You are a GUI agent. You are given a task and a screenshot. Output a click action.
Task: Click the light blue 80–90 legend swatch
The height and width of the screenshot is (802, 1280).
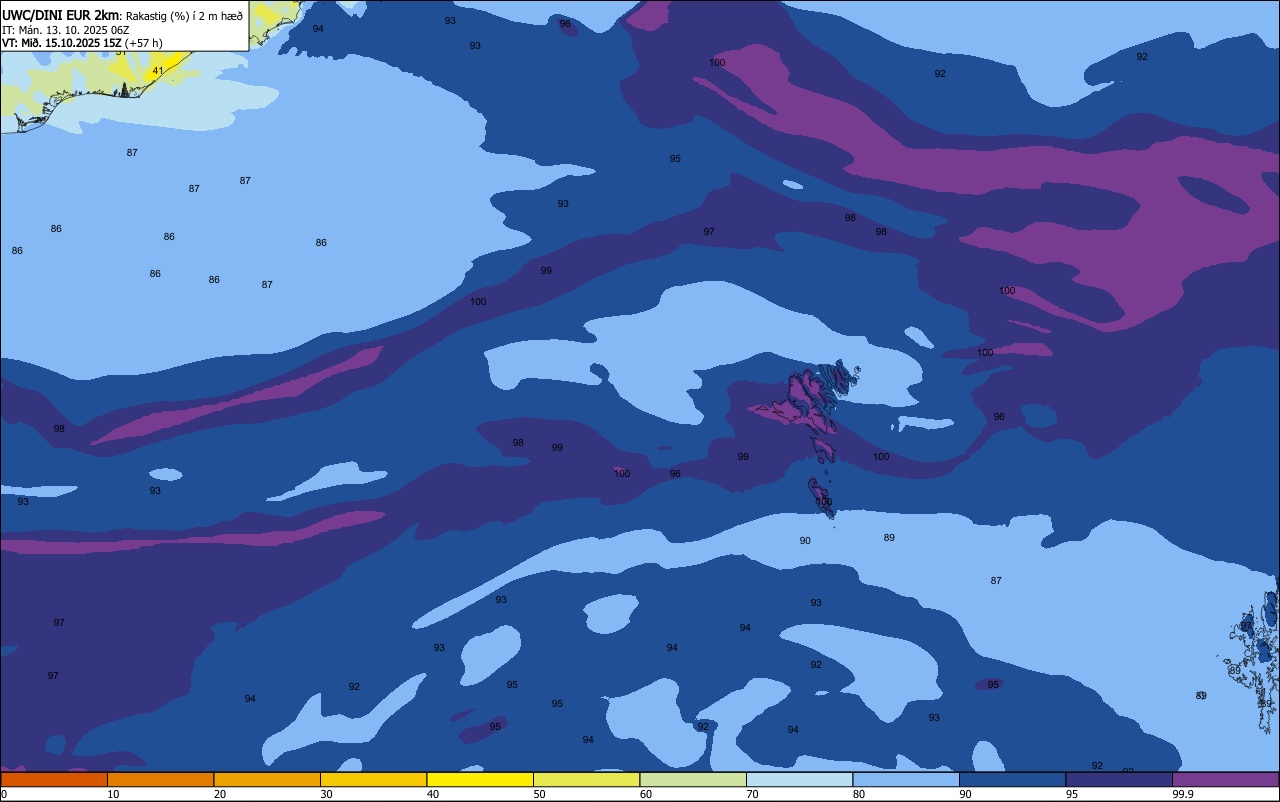pos(906,779)
